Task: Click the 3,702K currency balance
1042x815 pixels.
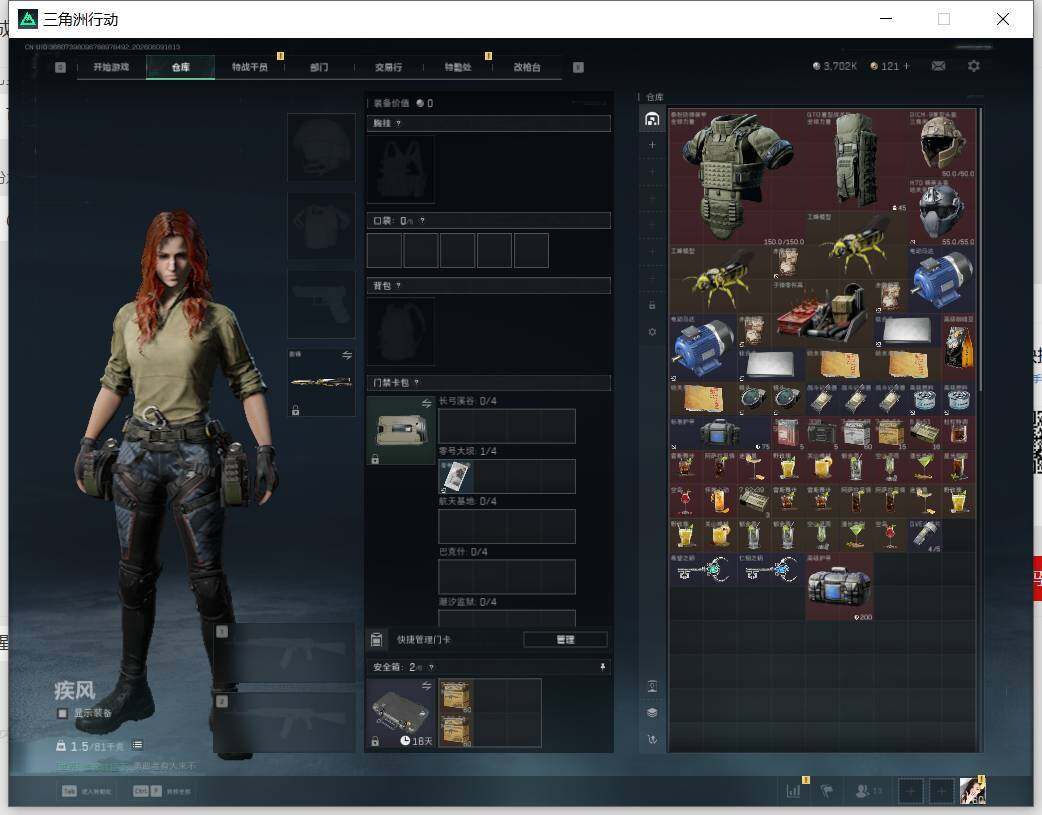Action: 835,66
